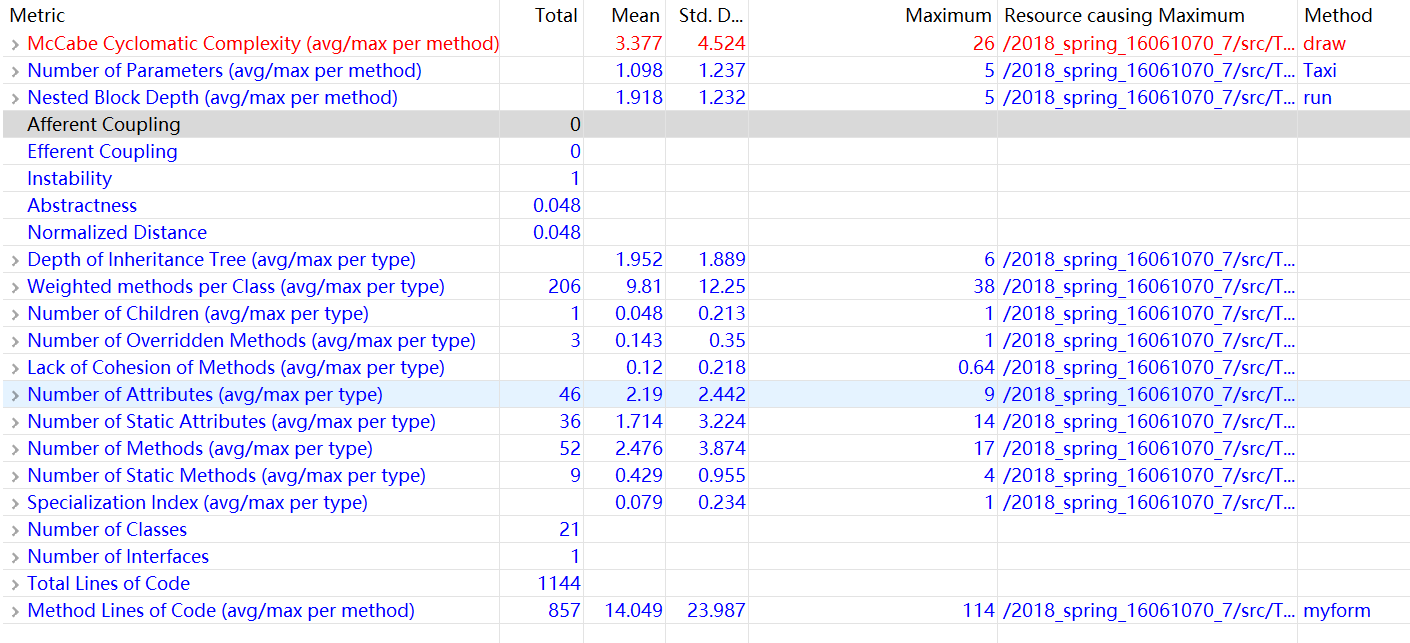The image size is (1410, 643).
Task: Select Number of Children label
Action: click(x=198, y=314)
